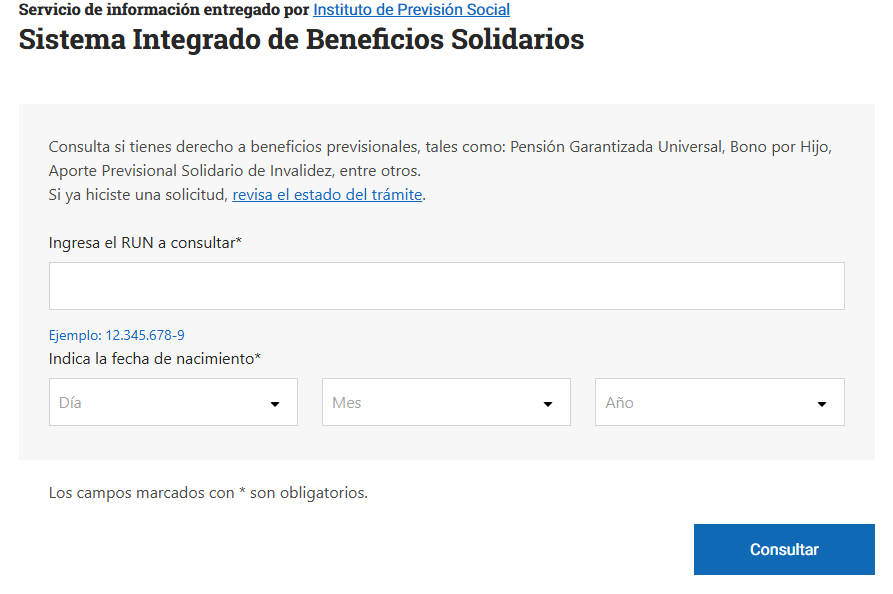Expand the Día combo box

(173, 402)
